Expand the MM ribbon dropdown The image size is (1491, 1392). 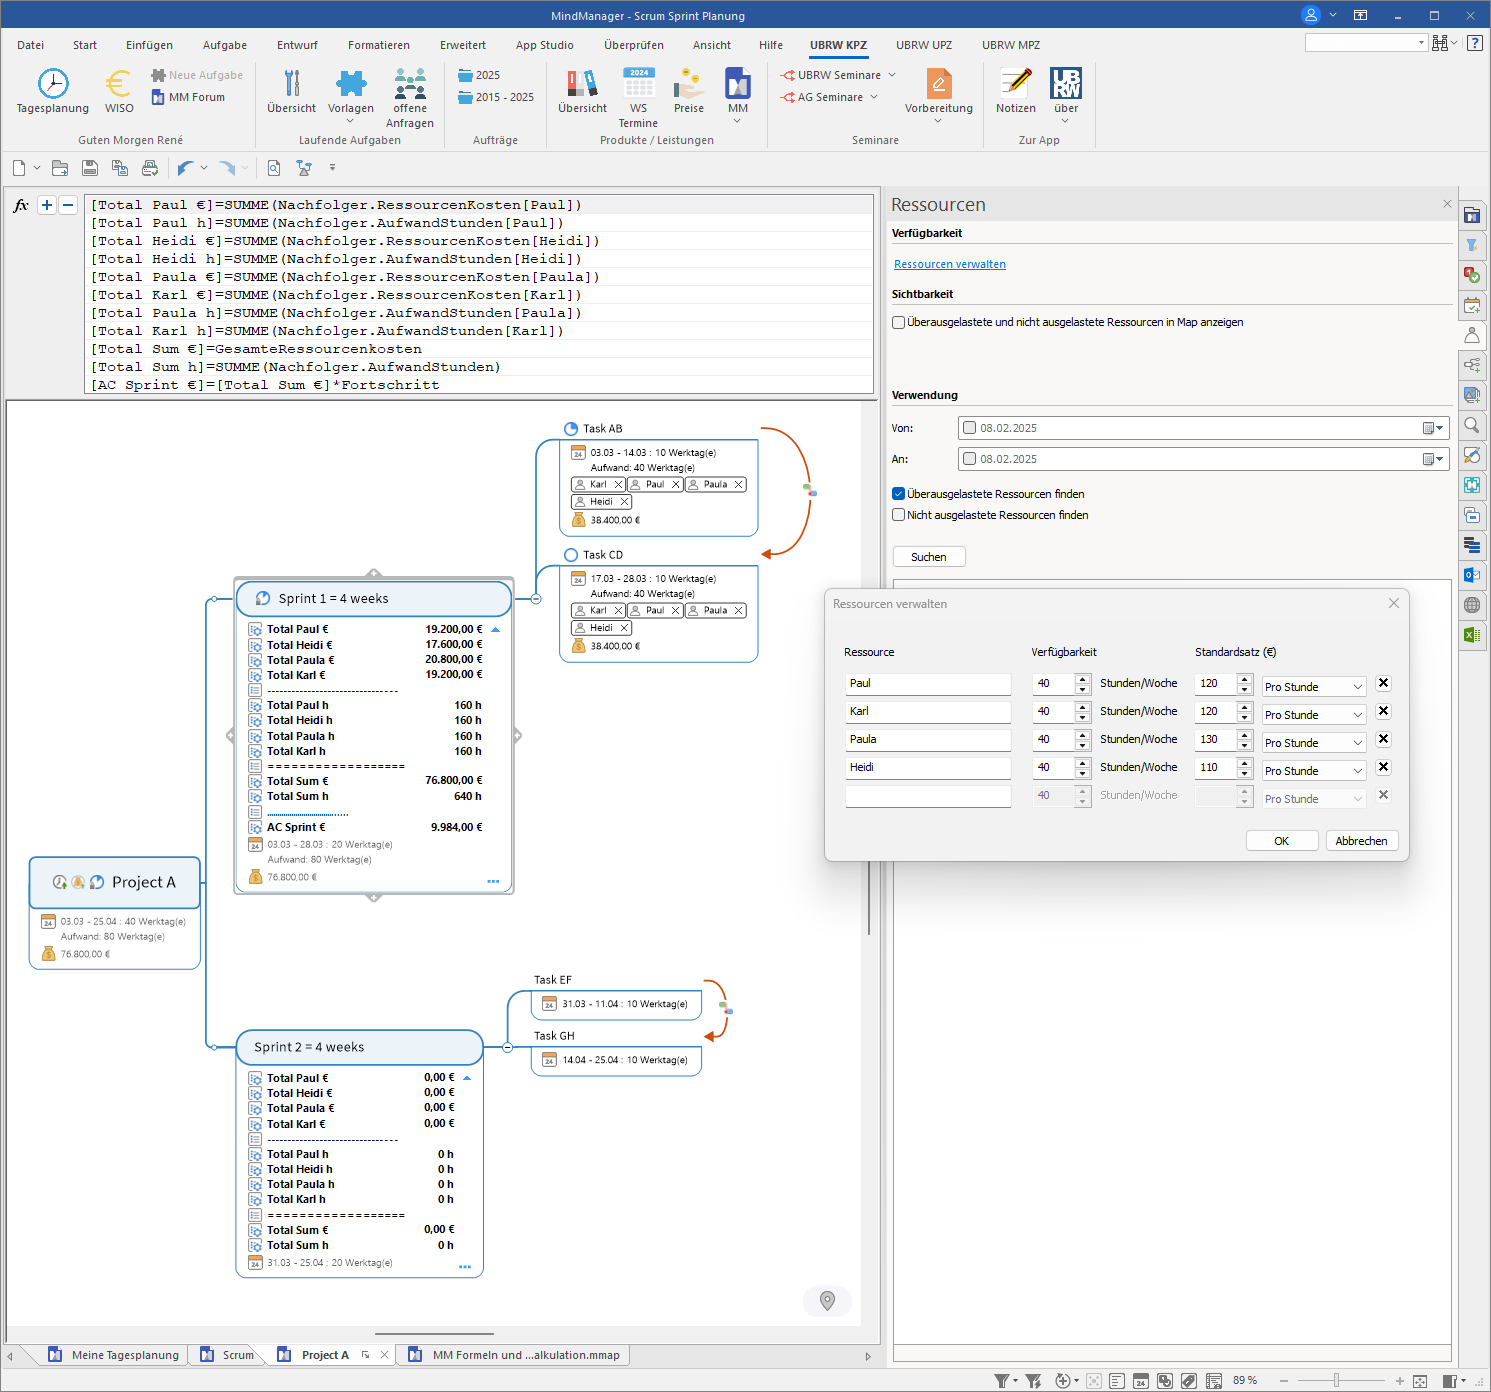click(x=738, y=121)
